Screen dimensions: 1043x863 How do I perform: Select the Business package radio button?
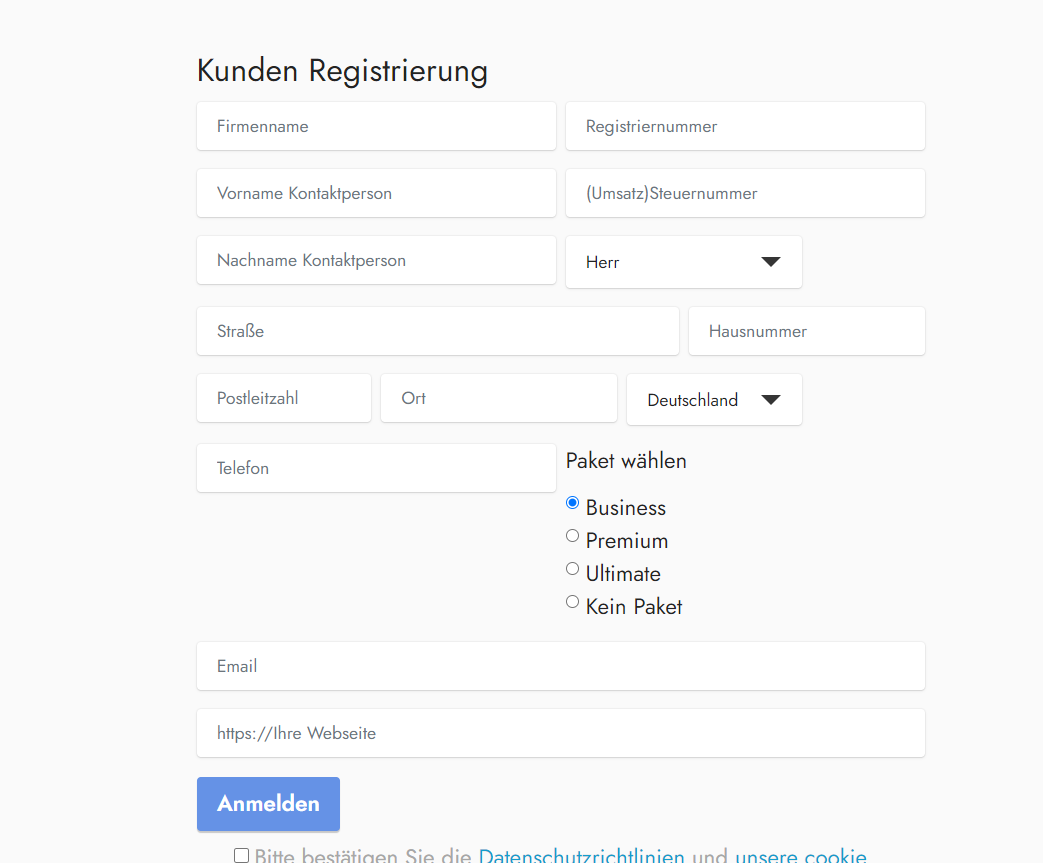coord(573,503)
